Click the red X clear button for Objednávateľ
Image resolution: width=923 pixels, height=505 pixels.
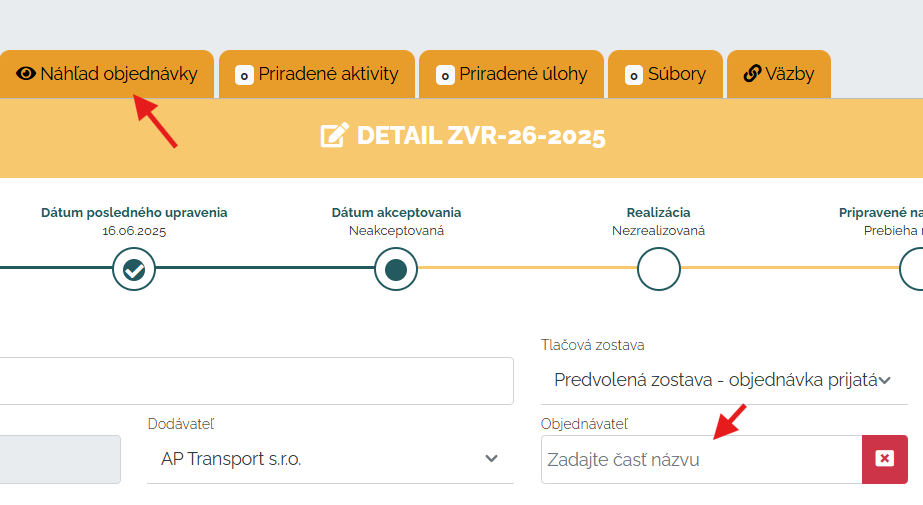885,459
